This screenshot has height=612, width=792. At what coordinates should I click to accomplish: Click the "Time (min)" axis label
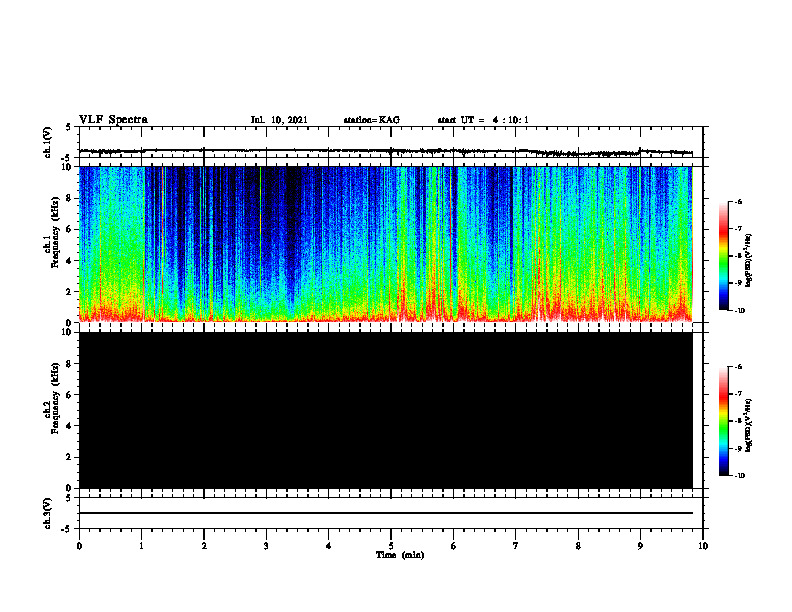400,555
